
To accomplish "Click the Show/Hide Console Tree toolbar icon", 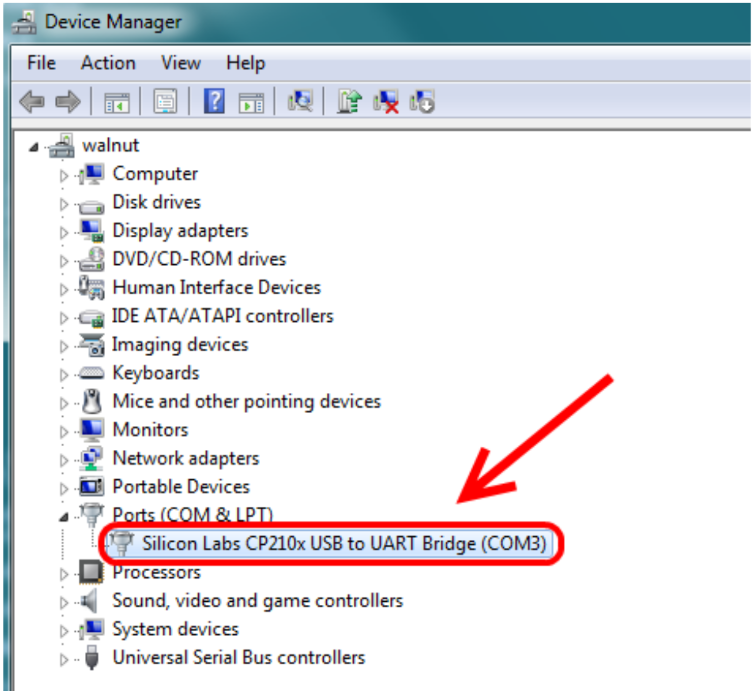I will click(x=117, y=101).
